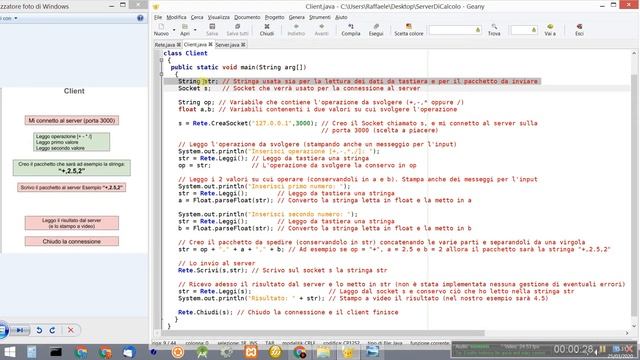The image size is (640, 360).
Task: Open the Strumenti menu
Action: pos(320,17)
